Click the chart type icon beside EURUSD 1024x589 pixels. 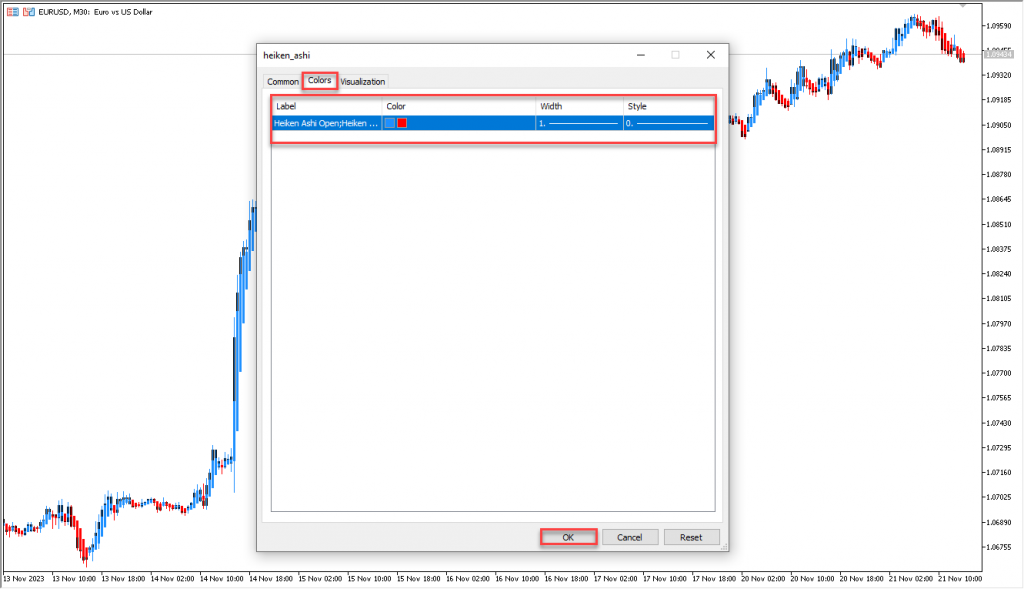coord(29,12)
